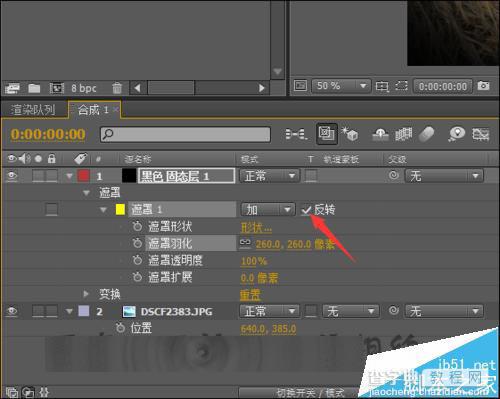Click left arrow of project panel scrollbar
The image size is (500, 399).
[137, 88]
